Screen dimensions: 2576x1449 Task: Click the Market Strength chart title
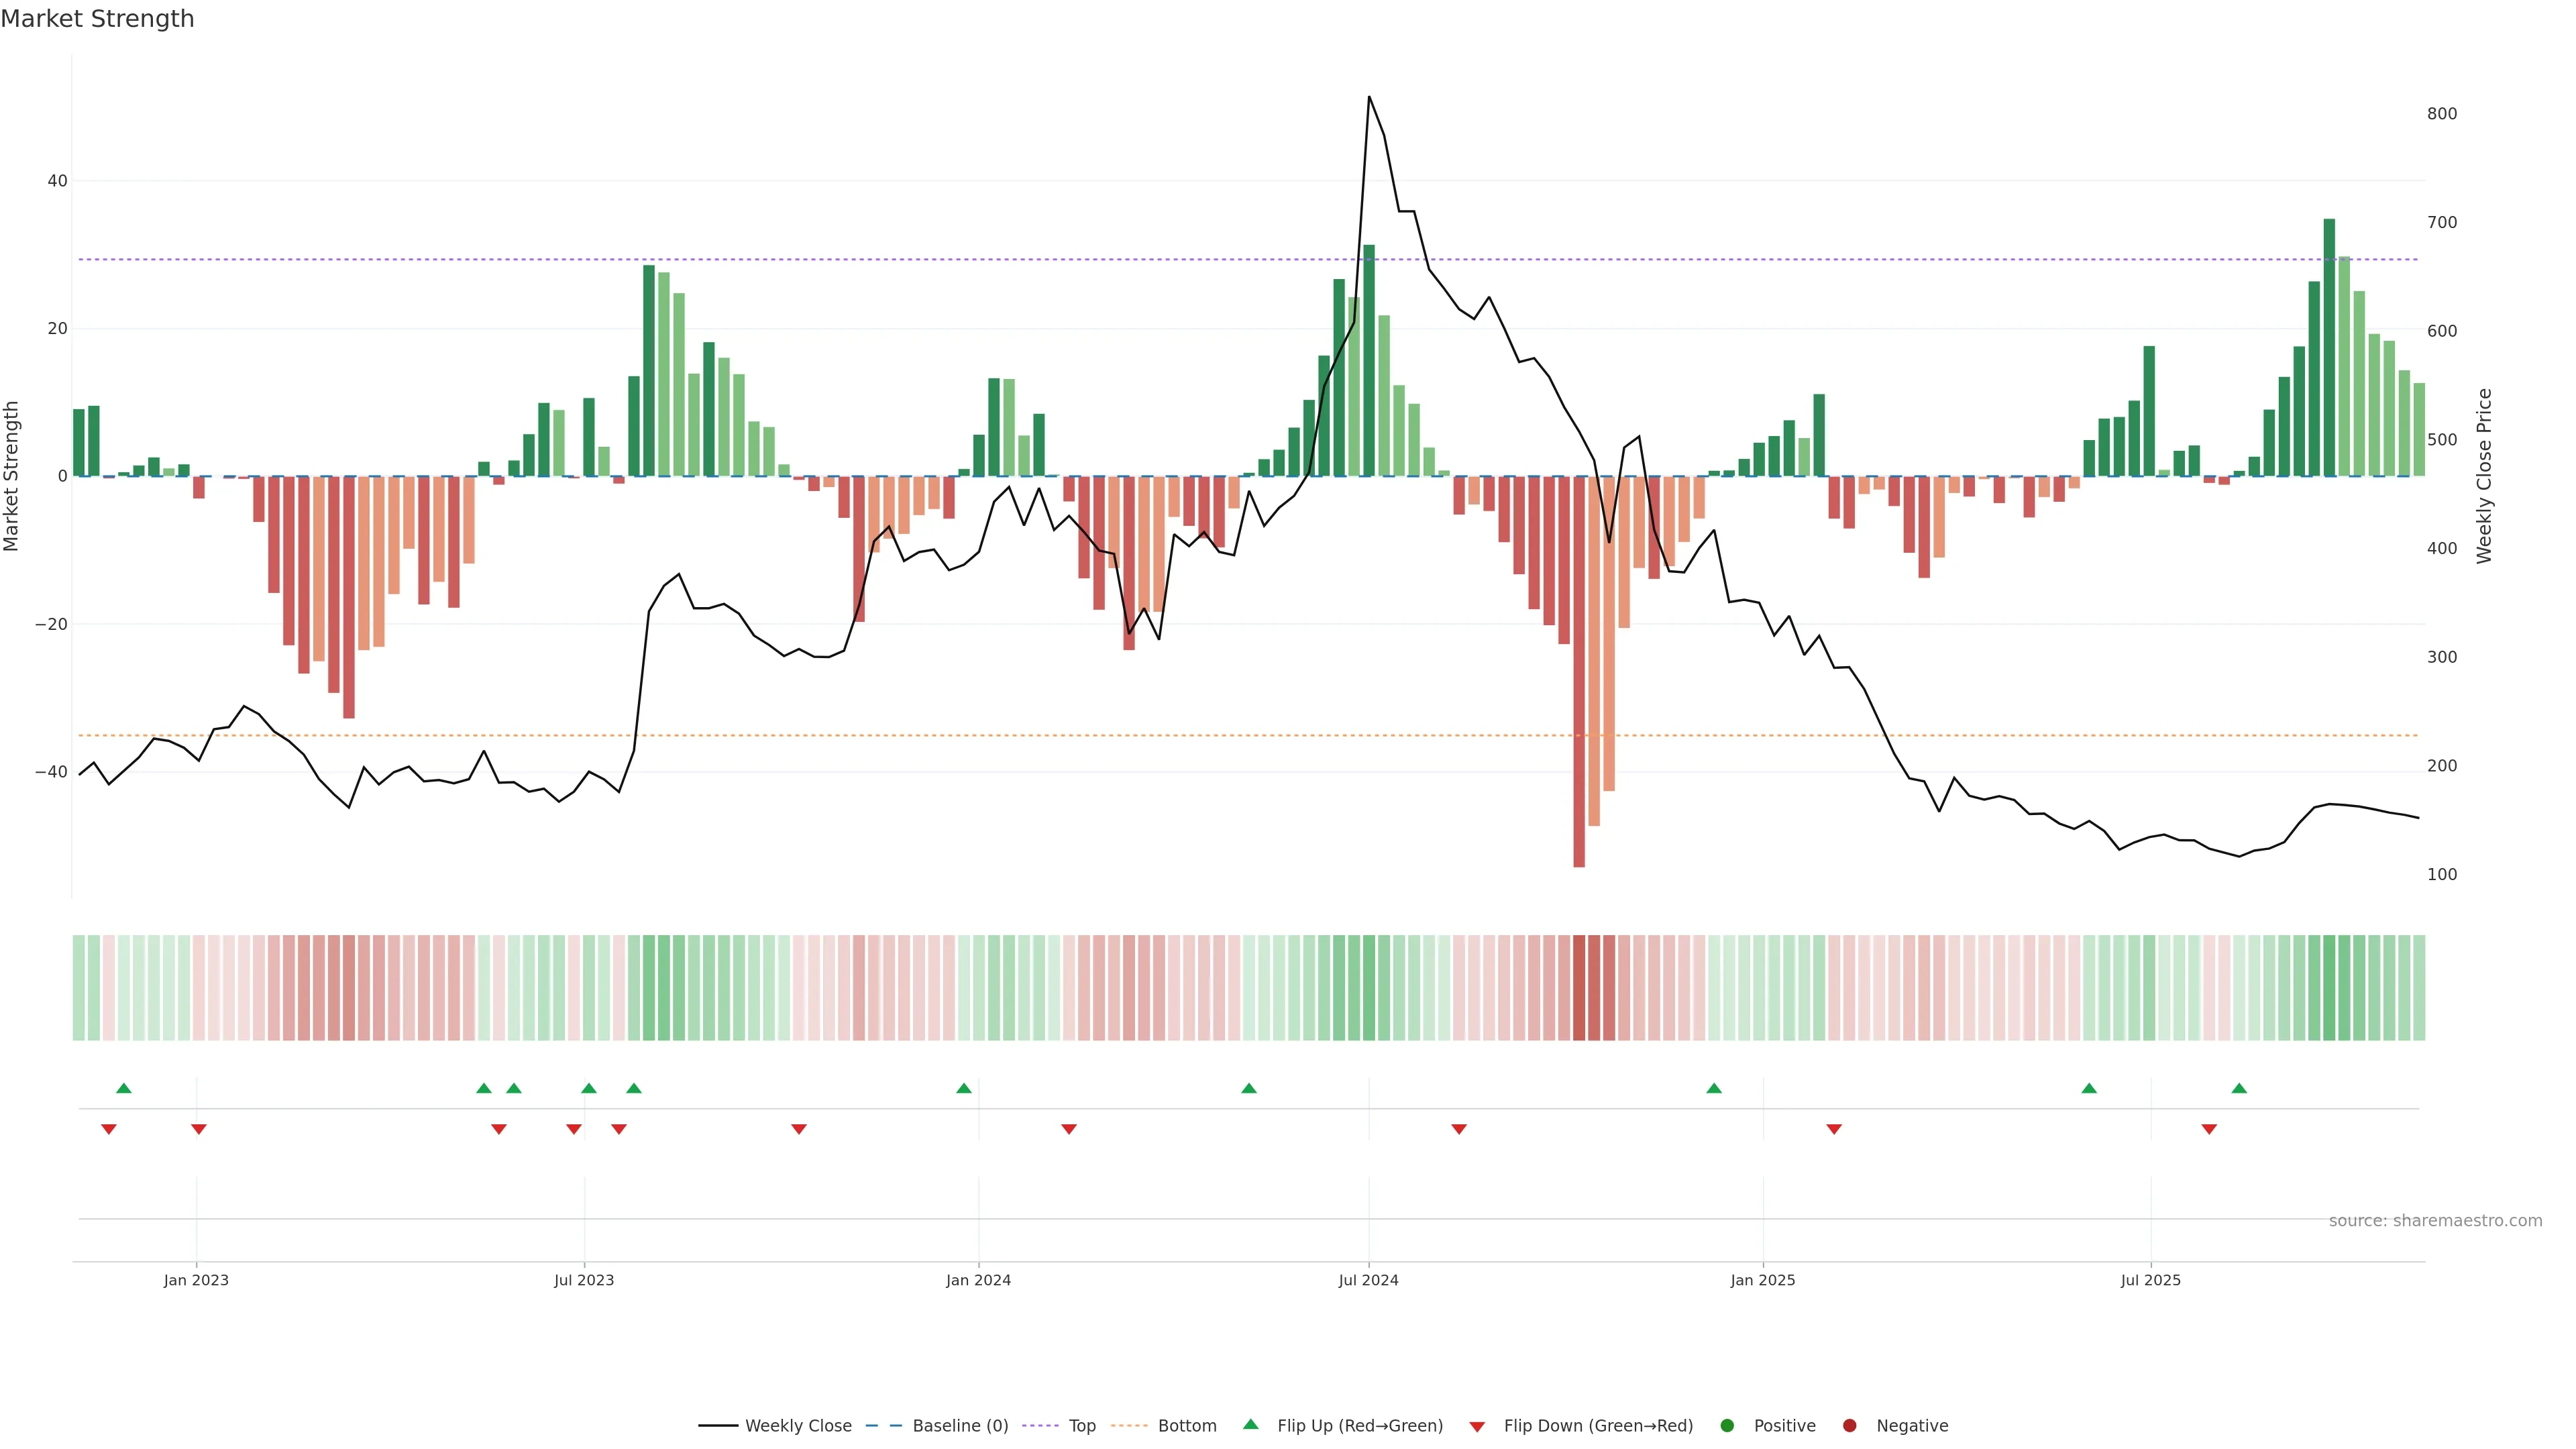tap(97, 19)
